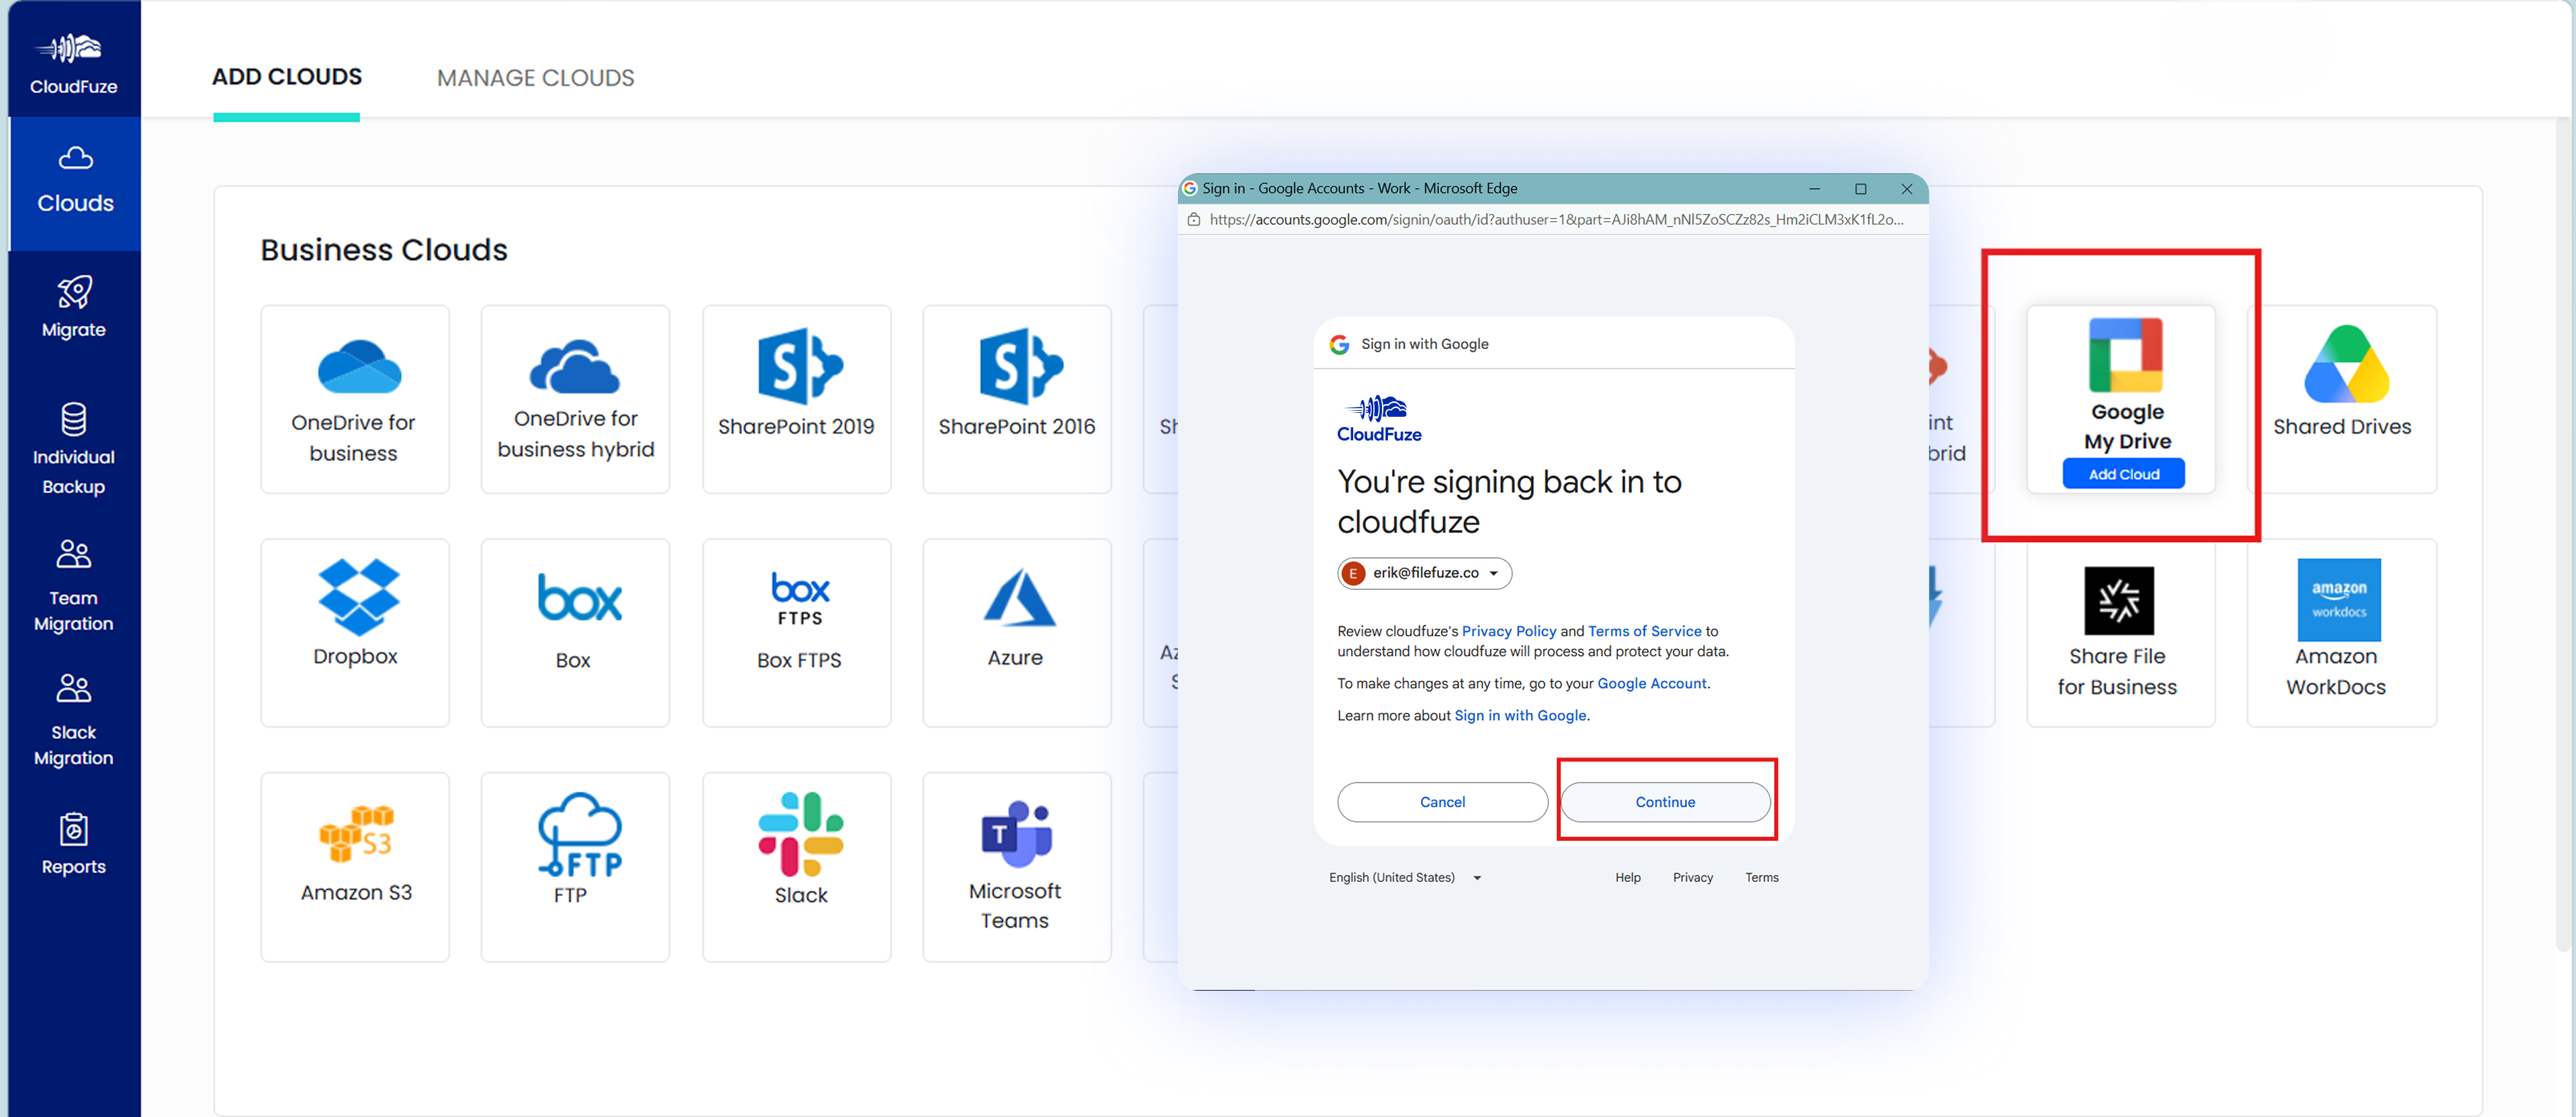This screenshot has height=1117, width=2576.
Task: Open Individual Backup in sidebar
Action: click(74, 449)
